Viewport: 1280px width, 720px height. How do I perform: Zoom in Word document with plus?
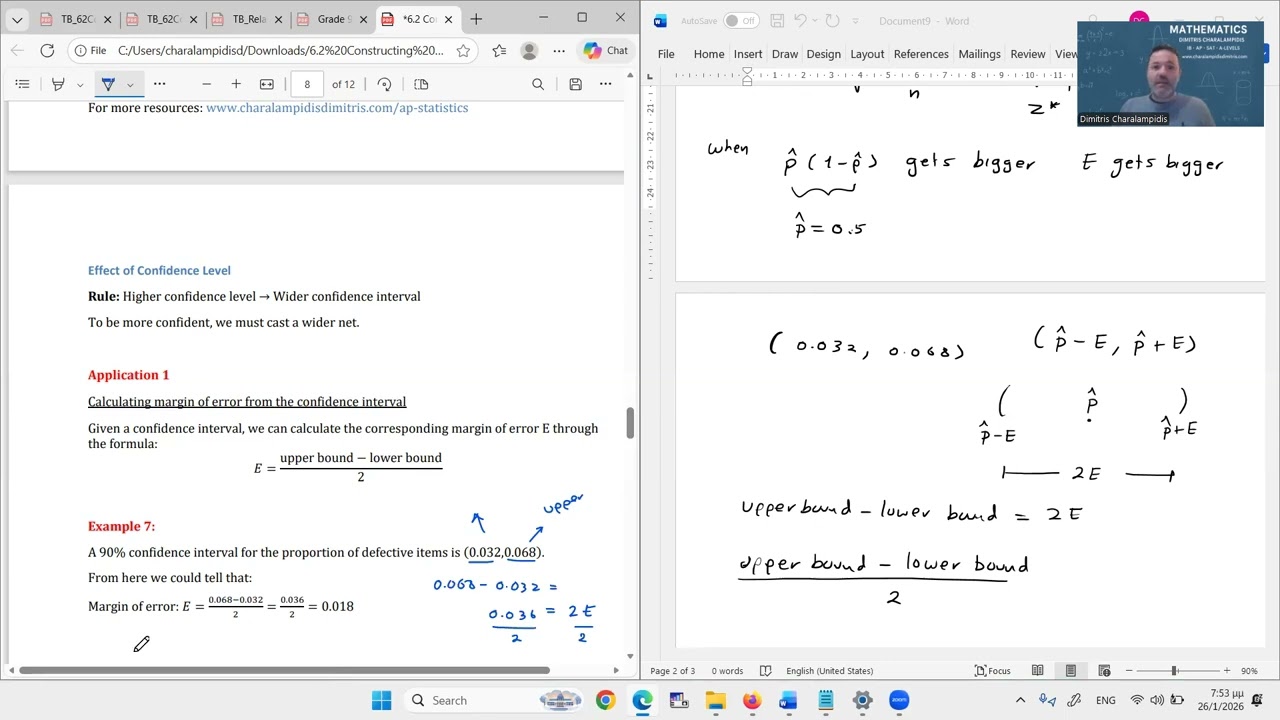click(x=1227, y=671)
